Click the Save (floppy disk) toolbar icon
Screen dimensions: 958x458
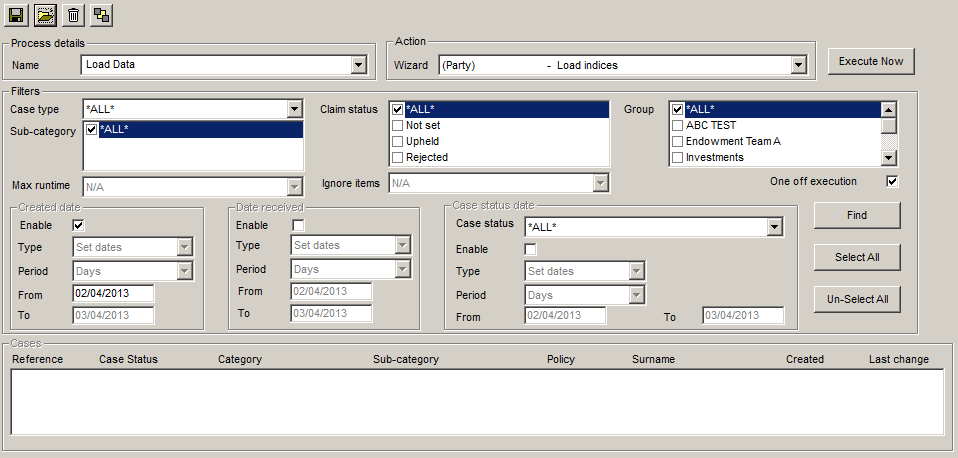(x=16, y=15)
